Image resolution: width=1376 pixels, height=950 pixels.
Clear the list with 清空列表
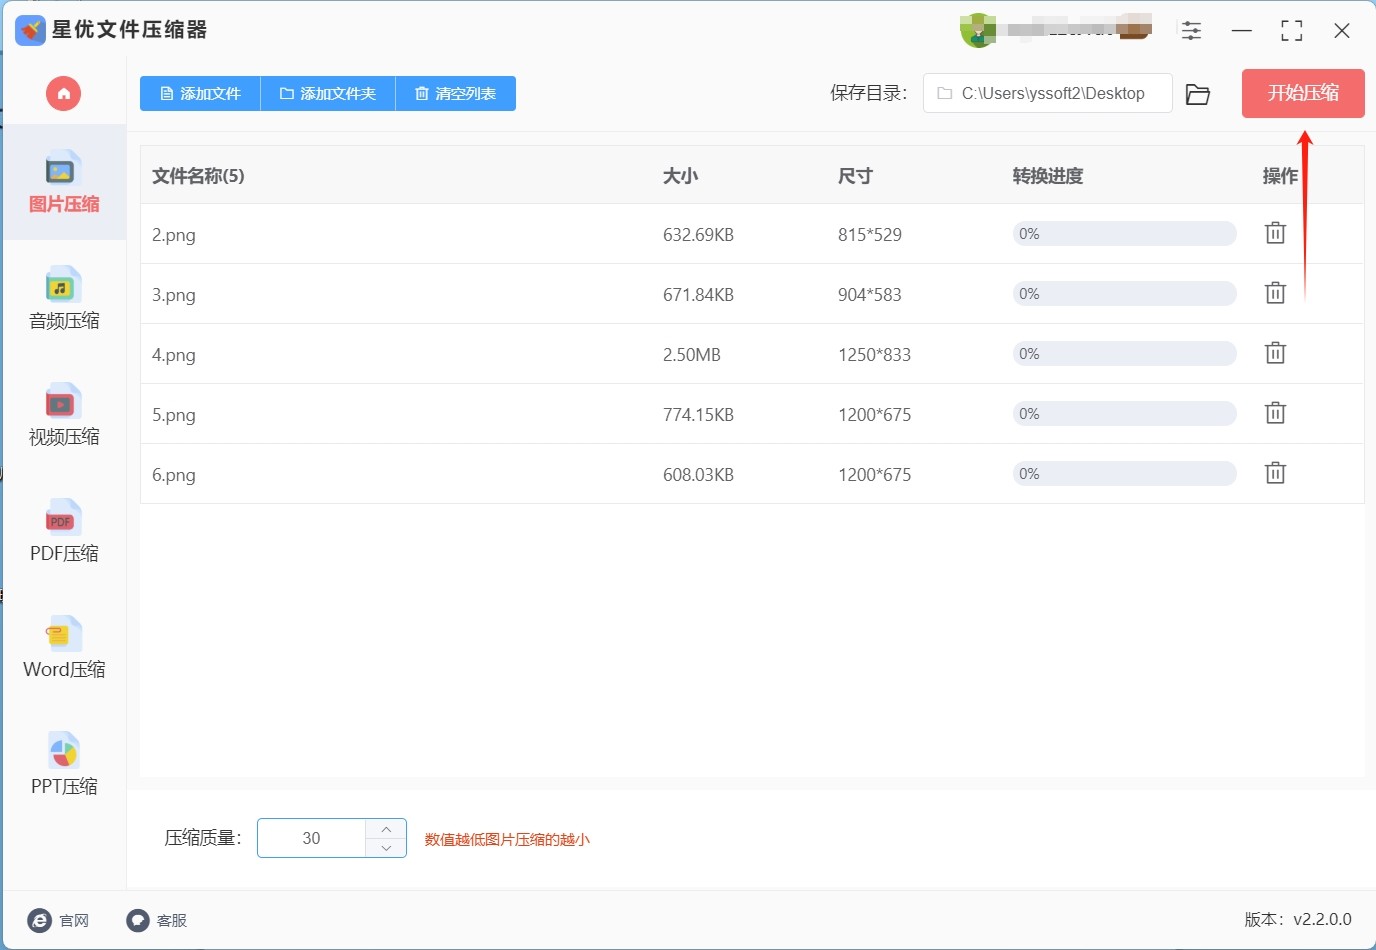click(x=456, y=94)
